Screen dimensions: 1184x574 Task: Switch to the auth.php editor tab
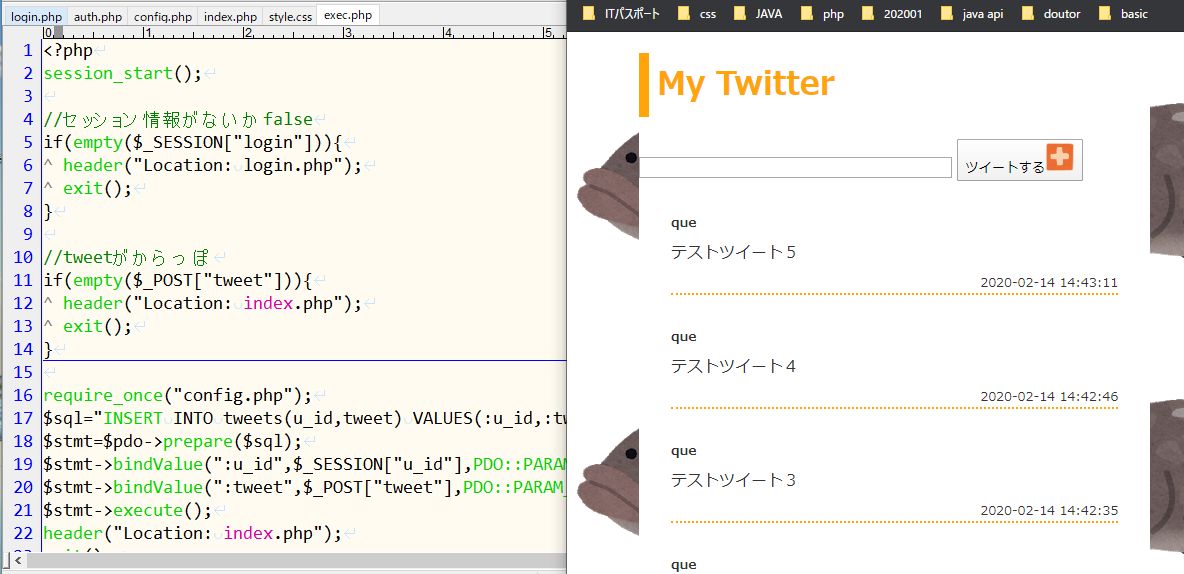tap(97, 16)
